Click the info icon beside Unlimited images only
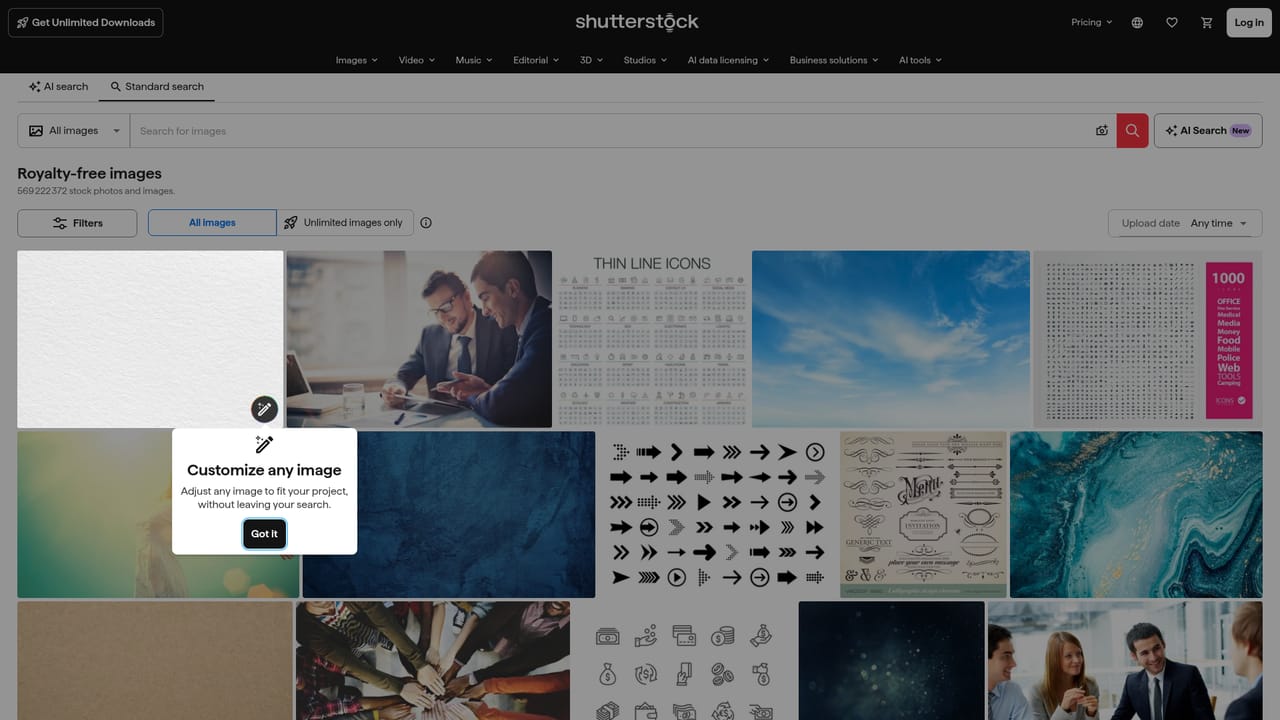1280x720 pixels. pyautogui.click(x=426, y=223)
